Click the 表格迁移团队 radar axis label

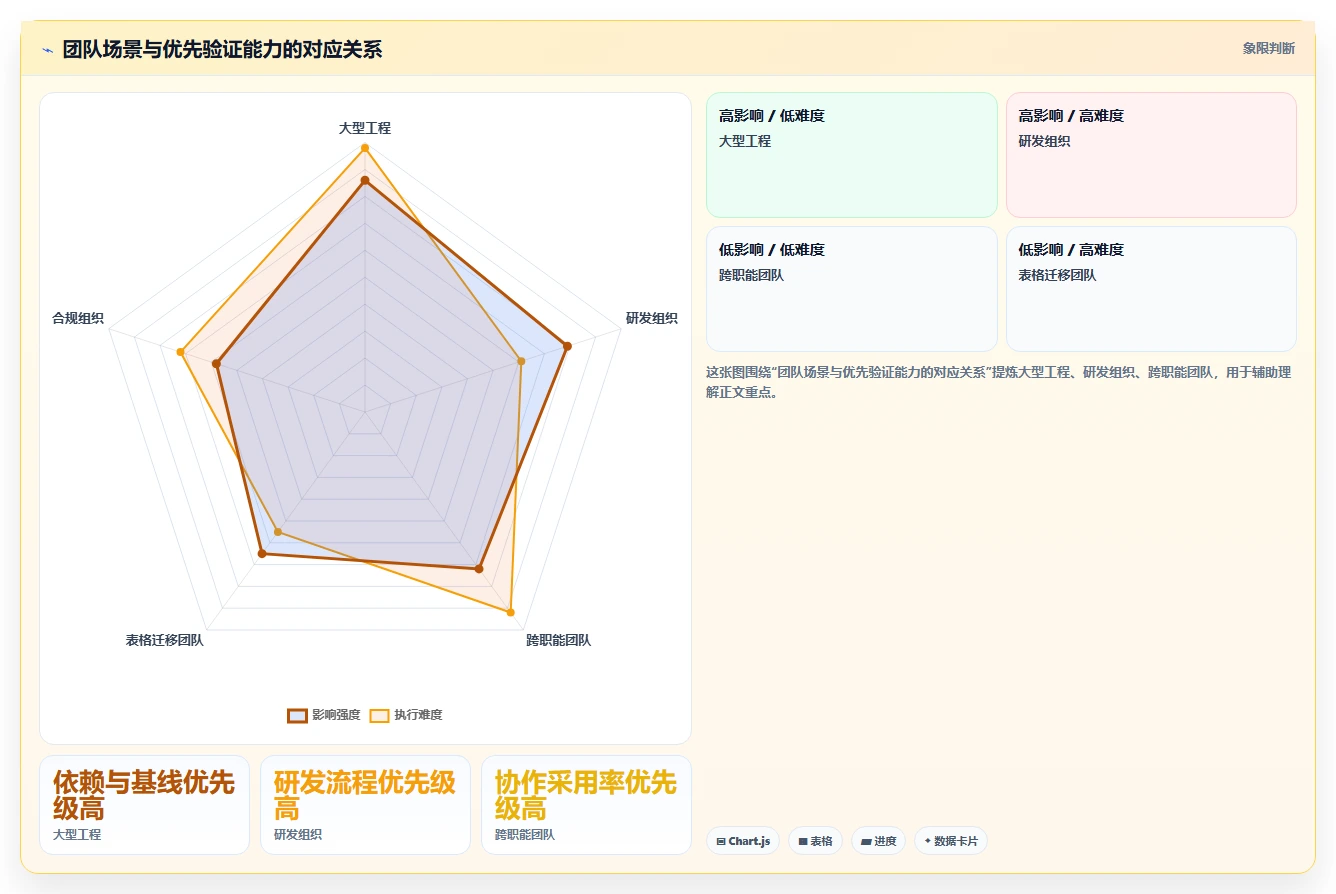tap(165, 640)
